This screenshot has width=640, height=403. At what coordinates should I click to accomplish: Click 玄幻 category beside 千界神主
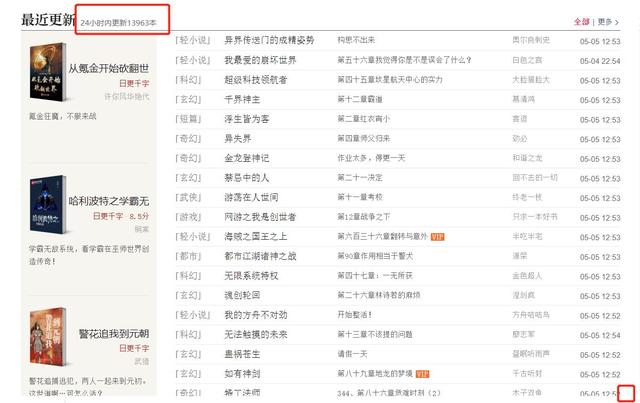(188, 99)
